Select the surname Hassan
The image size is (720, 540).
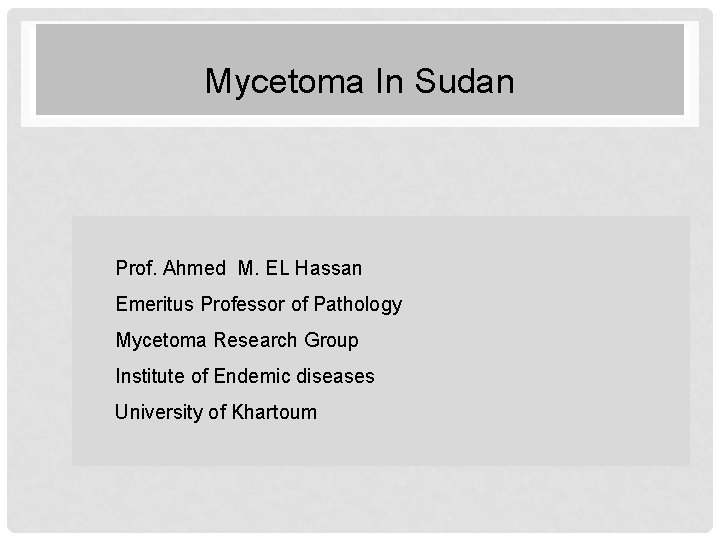point(328,268)
